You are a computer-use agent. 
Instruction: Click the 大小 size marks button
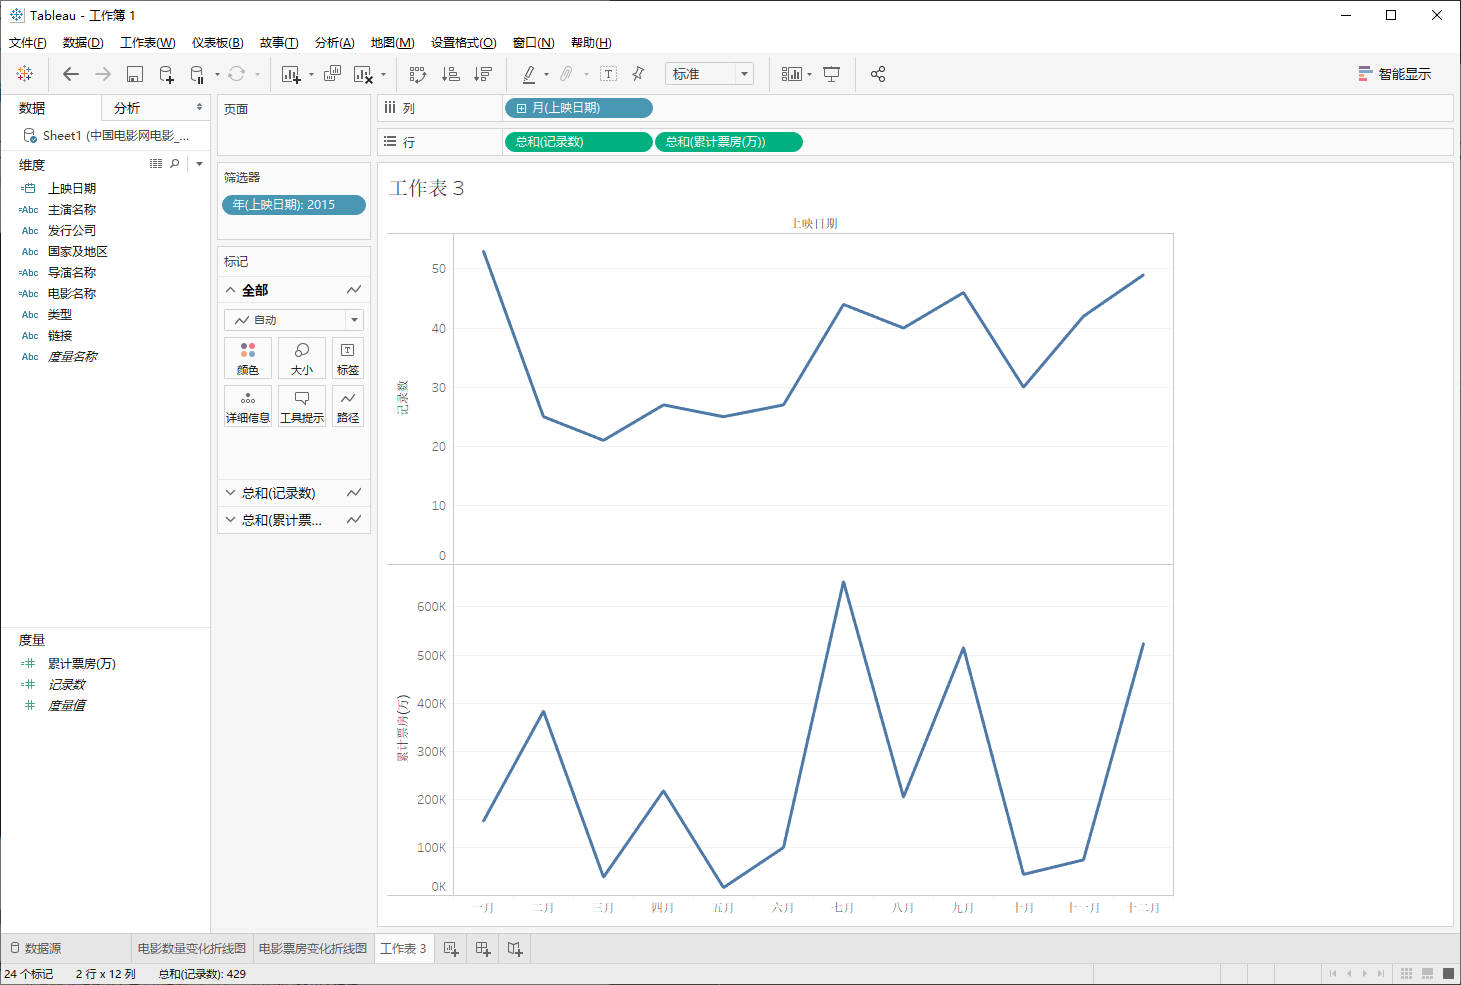(x=302, y=358)
